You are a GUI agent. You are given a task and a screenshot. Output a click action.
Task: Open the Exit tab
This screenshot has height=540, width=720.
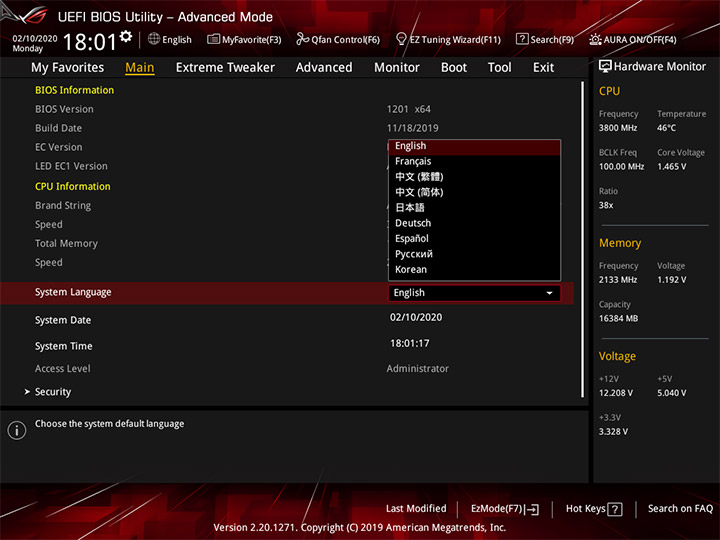click(x=543, y=68)
